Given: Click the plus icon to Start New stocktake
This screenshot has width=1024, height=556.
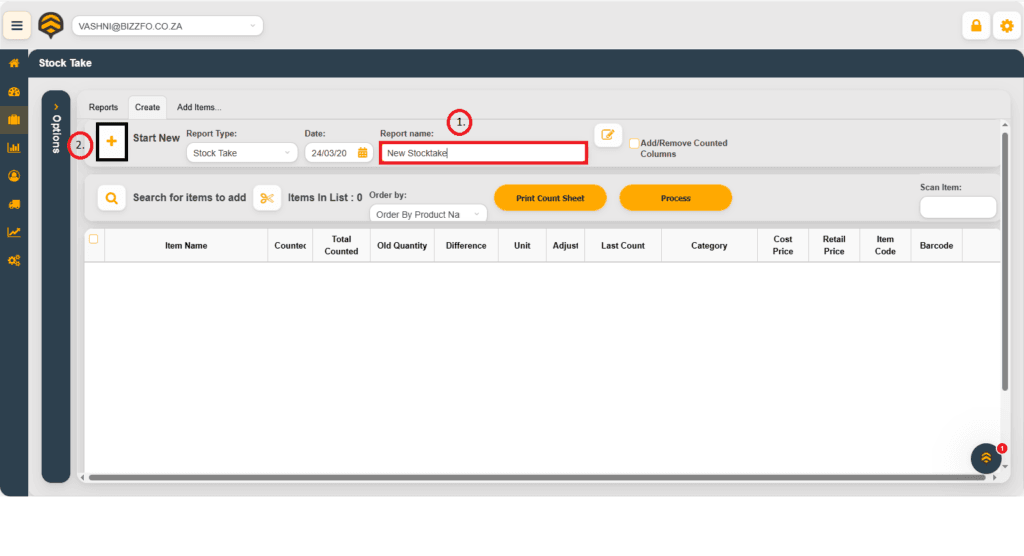Looking at the screenshot, I should pos(111,142).
